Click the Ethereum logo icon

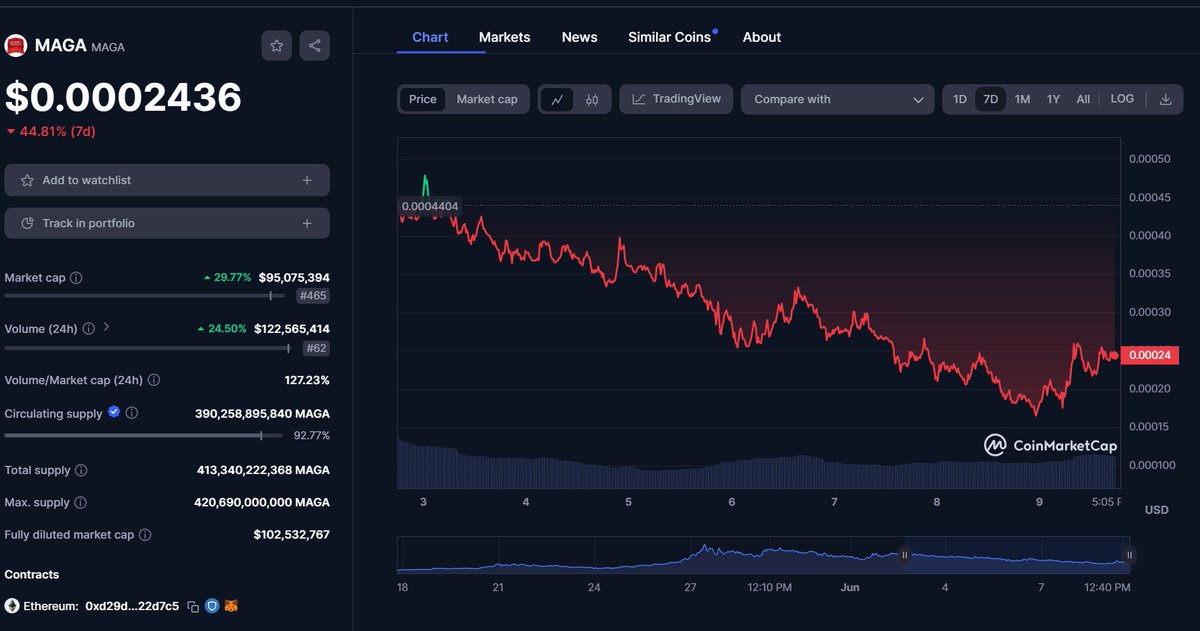[x=12, y=606]
